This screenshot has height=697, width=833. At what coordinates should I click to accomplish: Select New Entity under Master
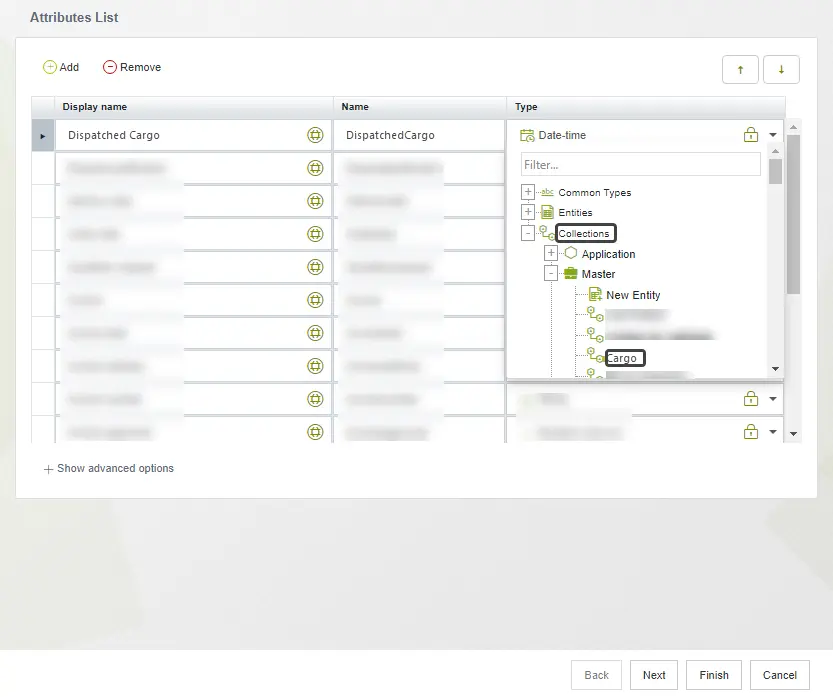pos(633,295)
